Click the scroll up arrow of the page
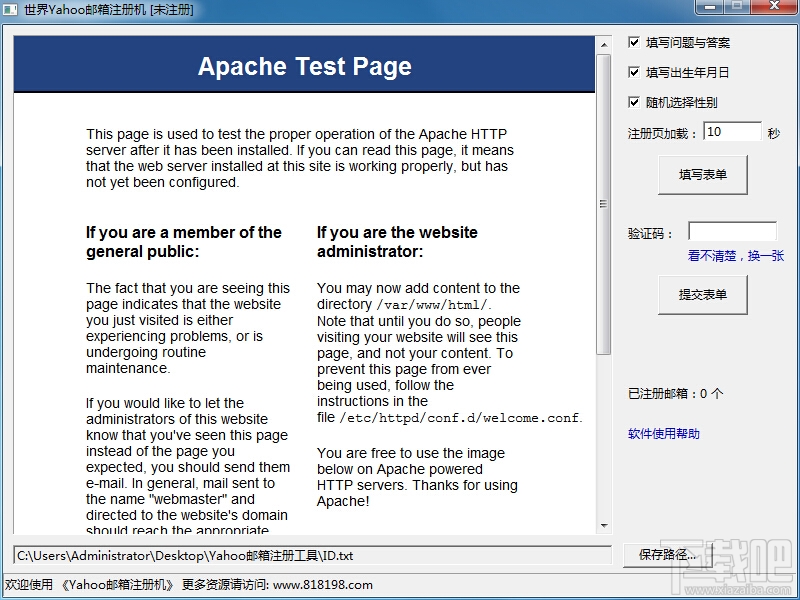Screen dimensions: 800x600 [x=604, y=45]
